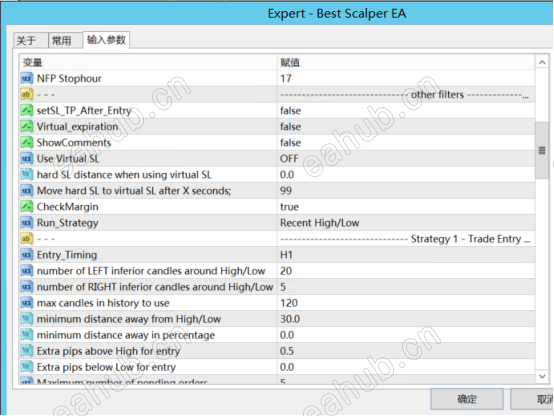Screen dimensions: 554x416
Task: Select the CheckMargin variable name
Action: (x=67, y=207)
